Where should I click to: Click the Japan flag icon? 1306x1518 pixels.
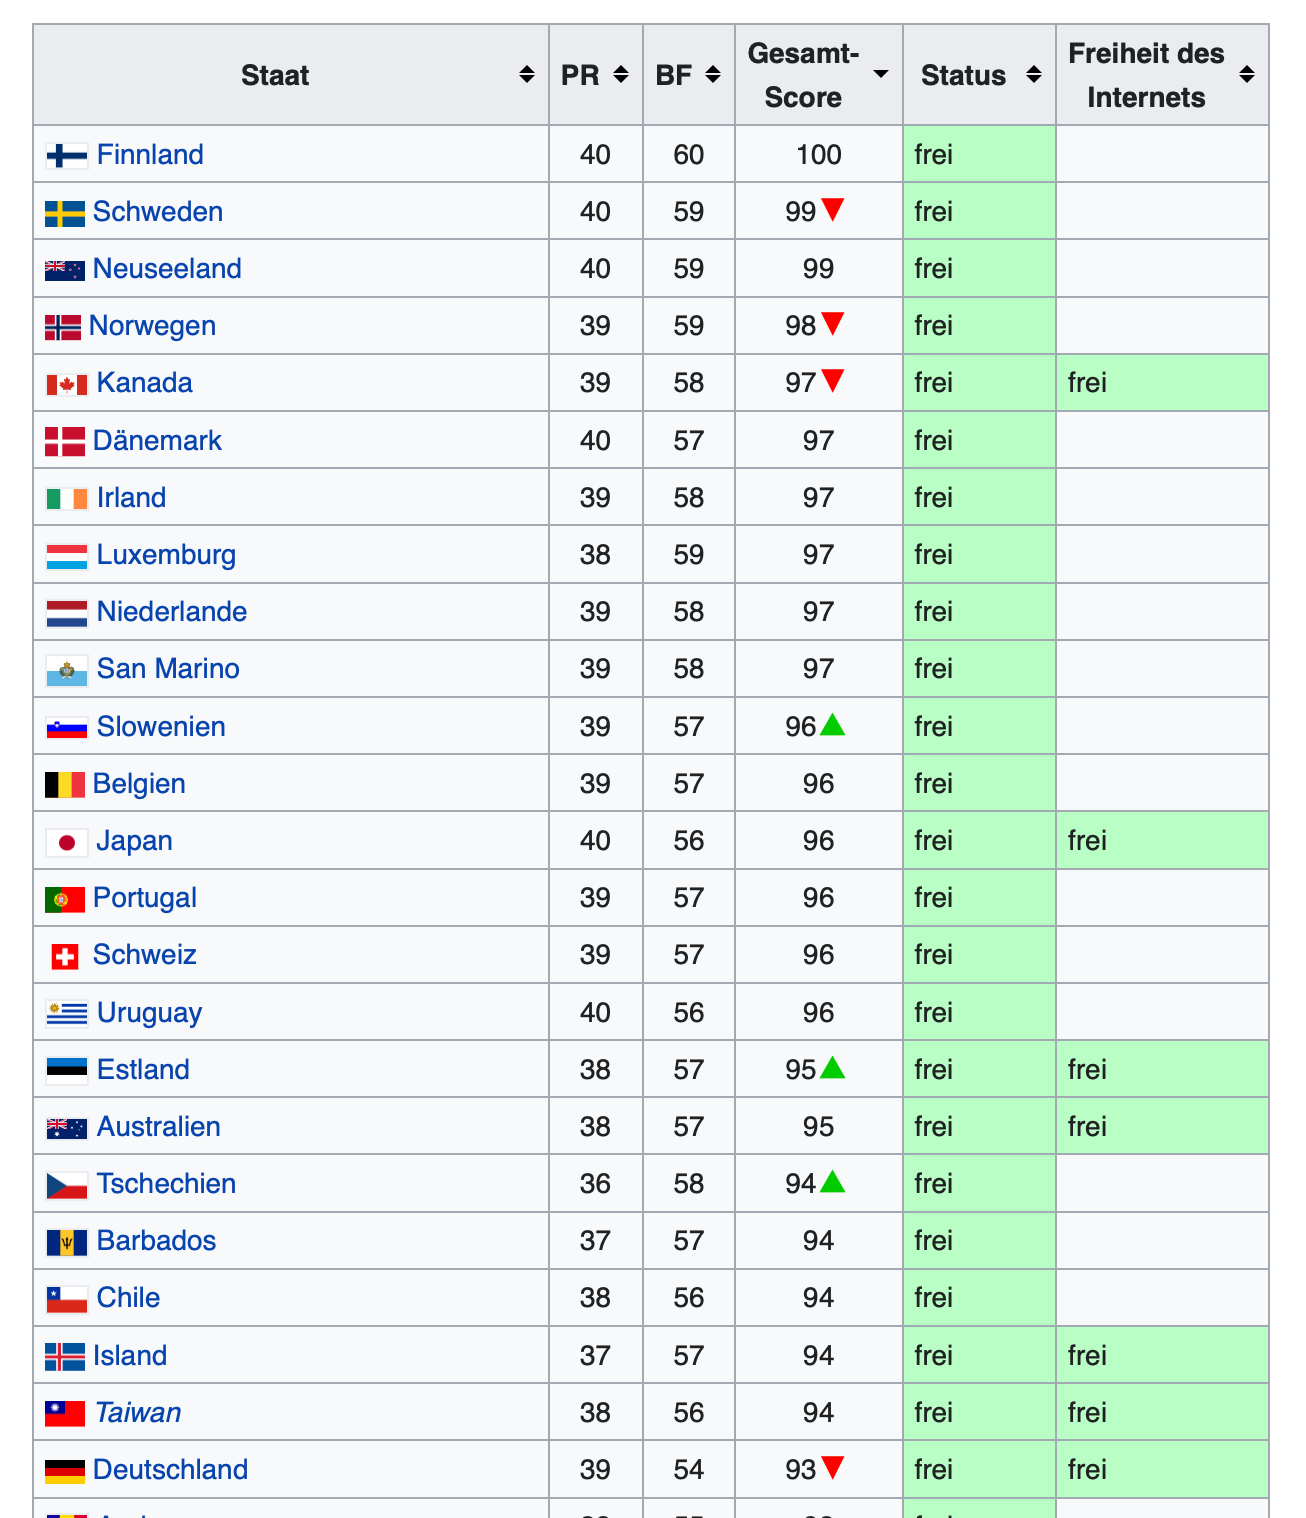pyautogui.click(x=66, y=842)
